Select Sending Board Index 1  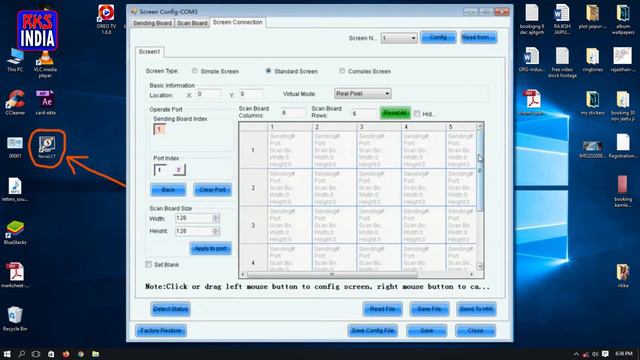pos(160,129)
